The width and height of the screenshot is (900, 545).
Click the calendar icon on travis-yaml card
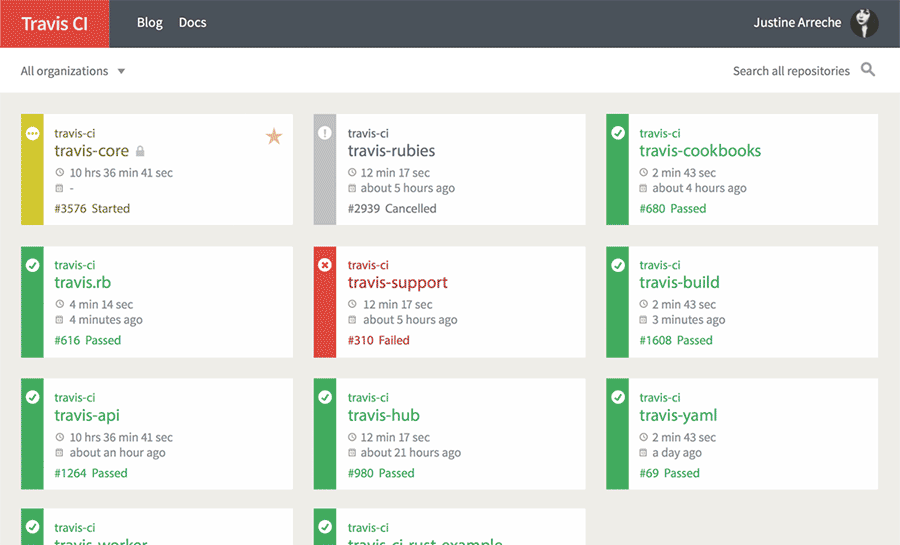[x=644, y=453]
